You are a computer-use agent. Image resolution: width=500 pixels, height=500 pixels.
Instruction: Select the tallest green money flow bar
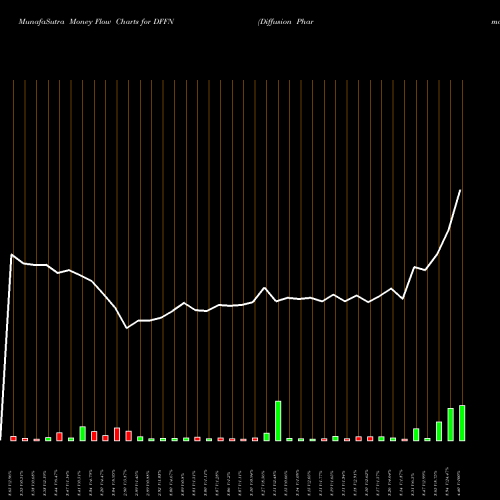pos(278,421)
